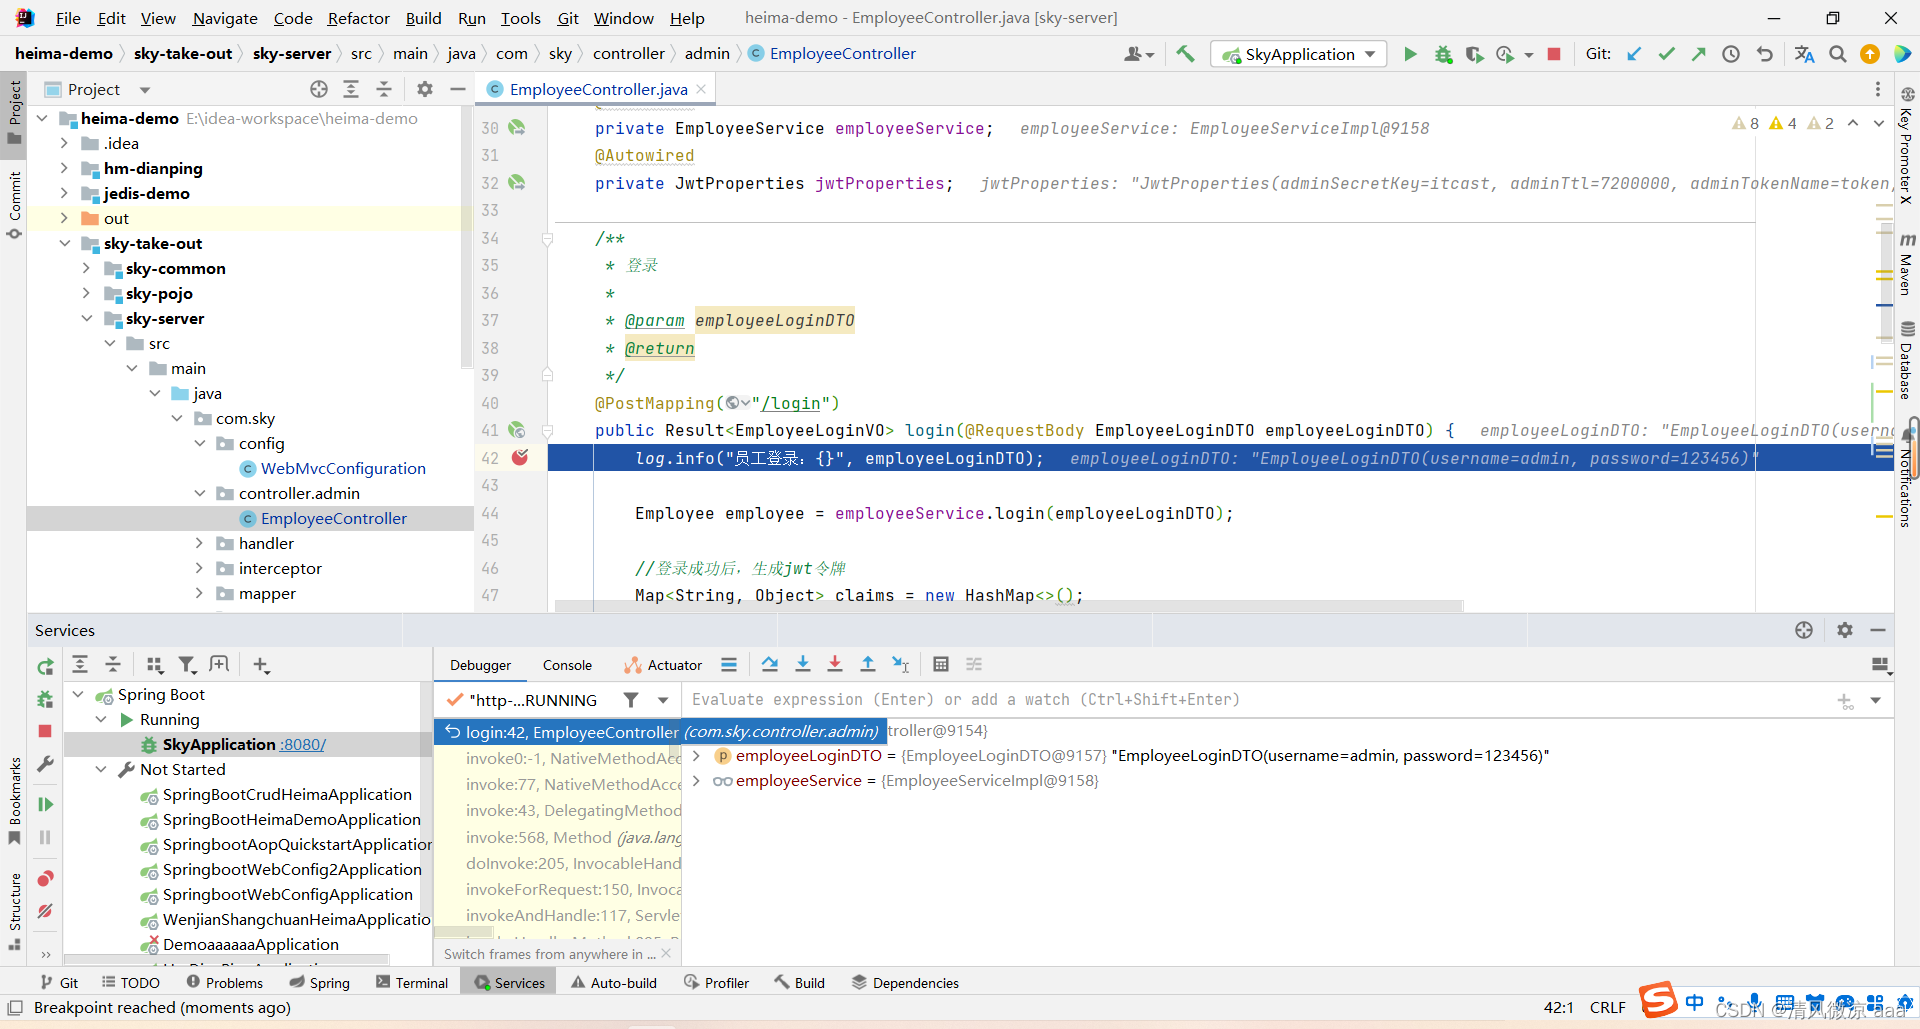Open the :8080/ link for SkyApplication
Viewport: 1920px width, 1029px height.
pos(303,744)
